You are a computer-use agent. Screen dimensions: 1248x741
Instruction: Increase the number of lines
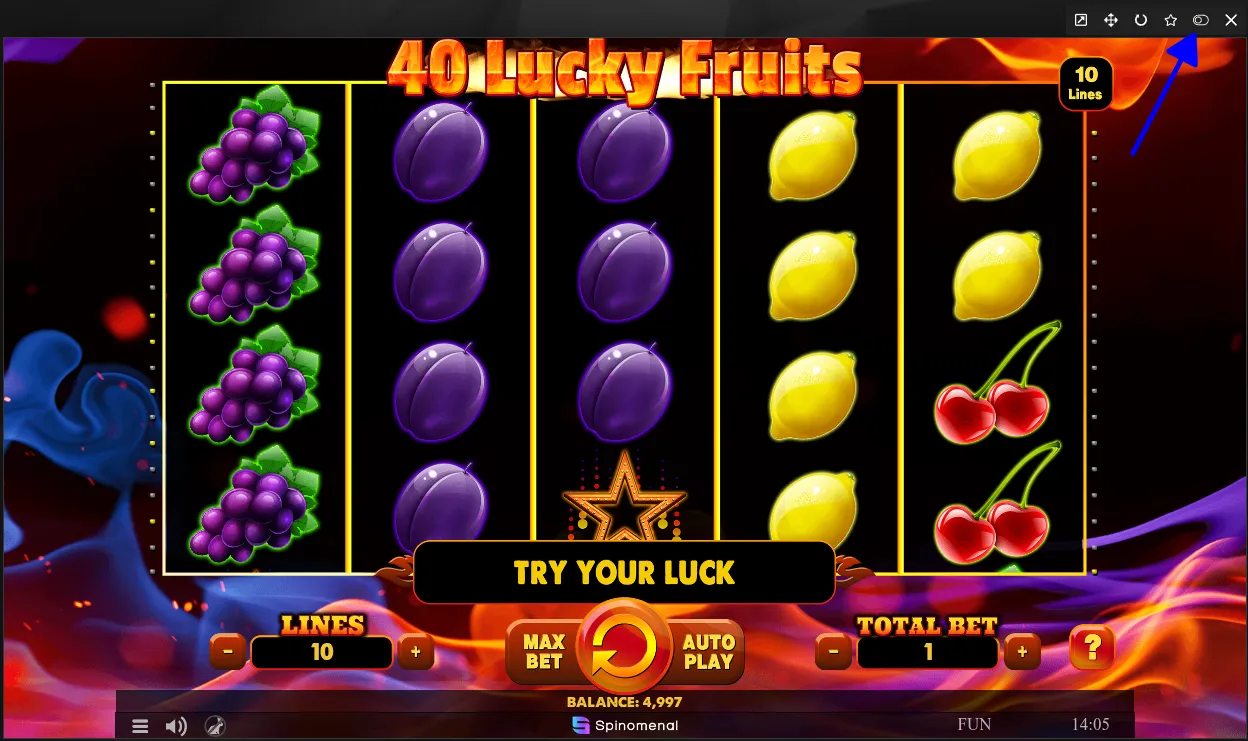pos(416,652)
